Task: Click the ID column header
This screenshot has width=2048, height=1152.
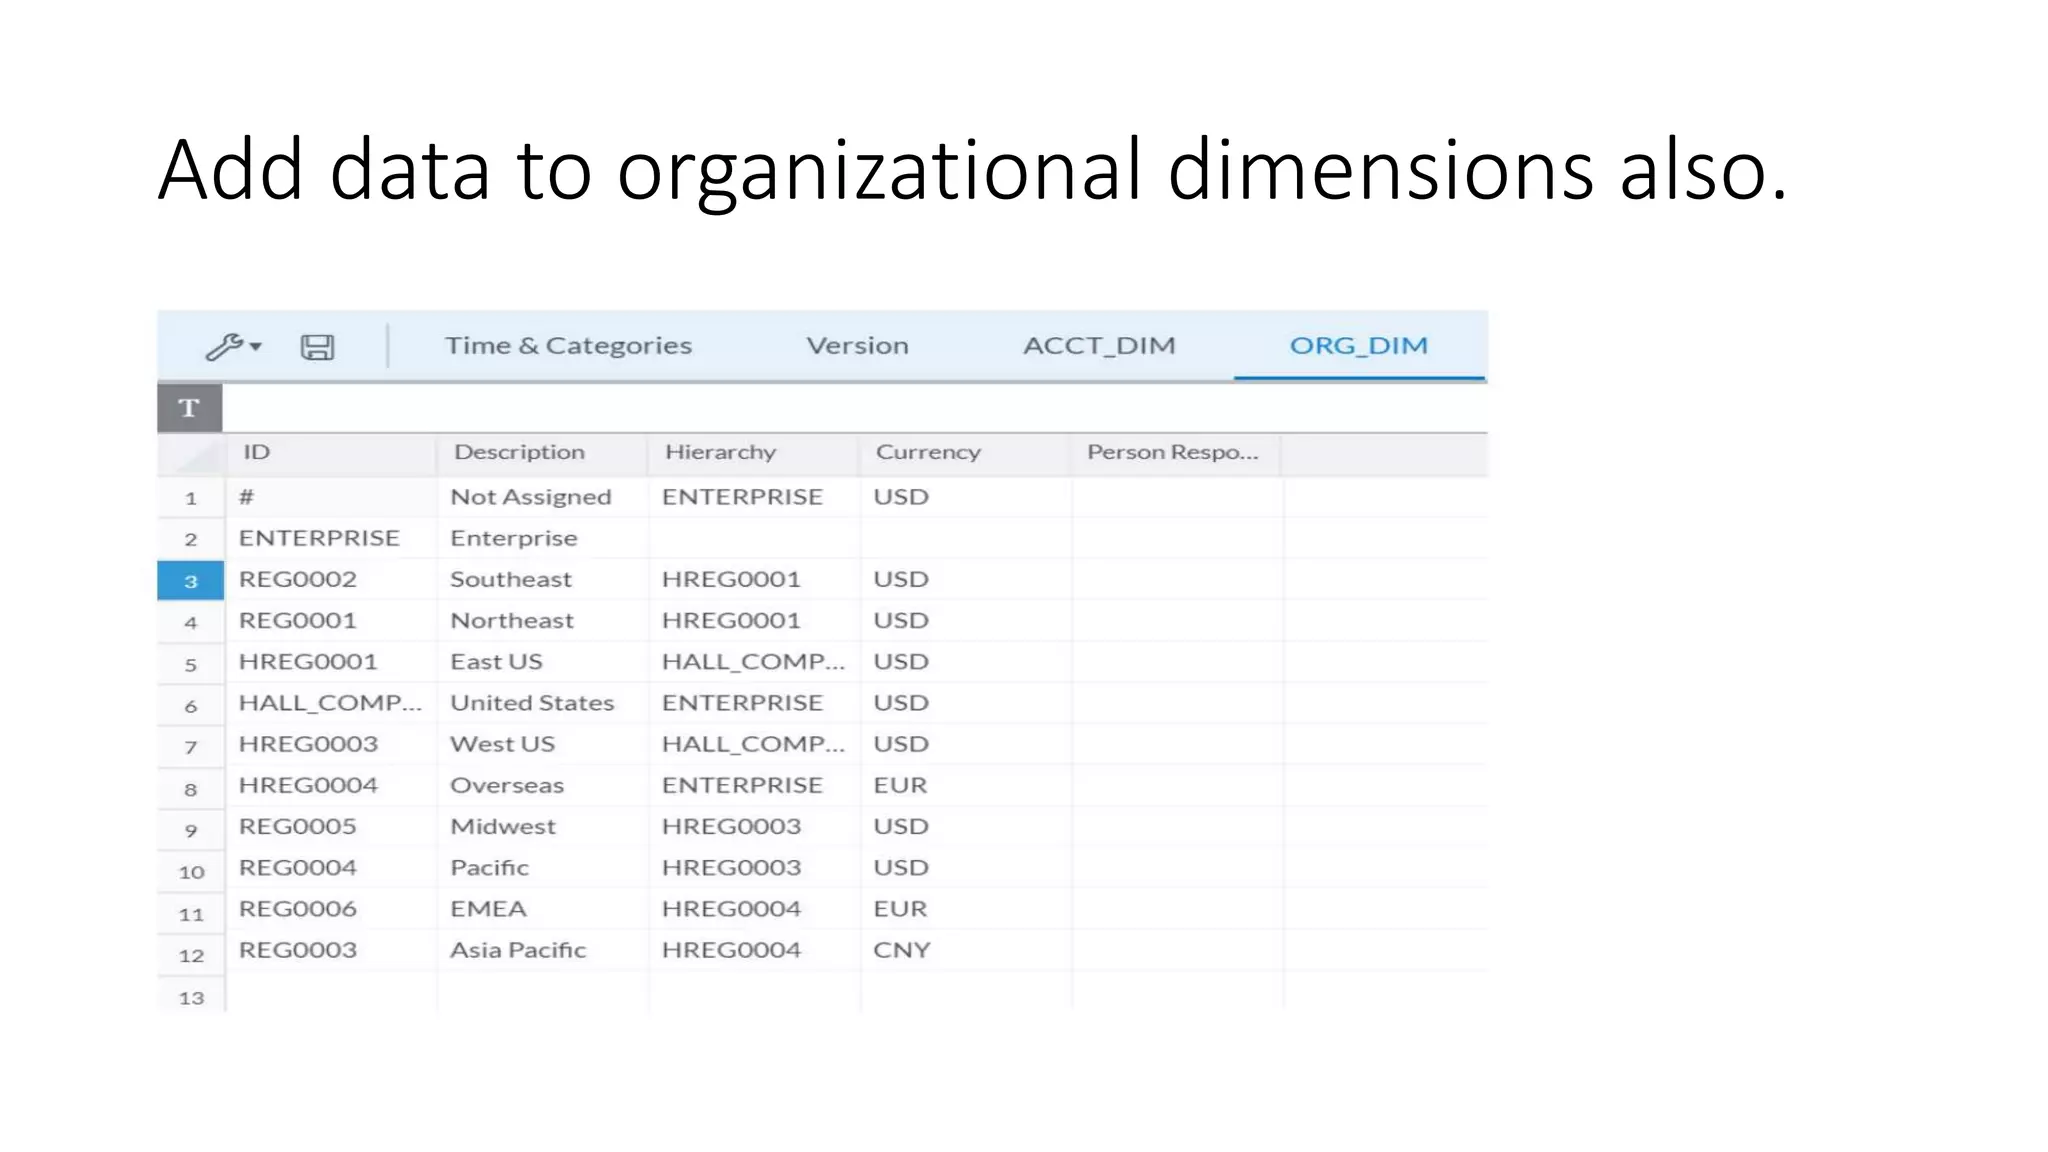Action: (x=330, y=452)
